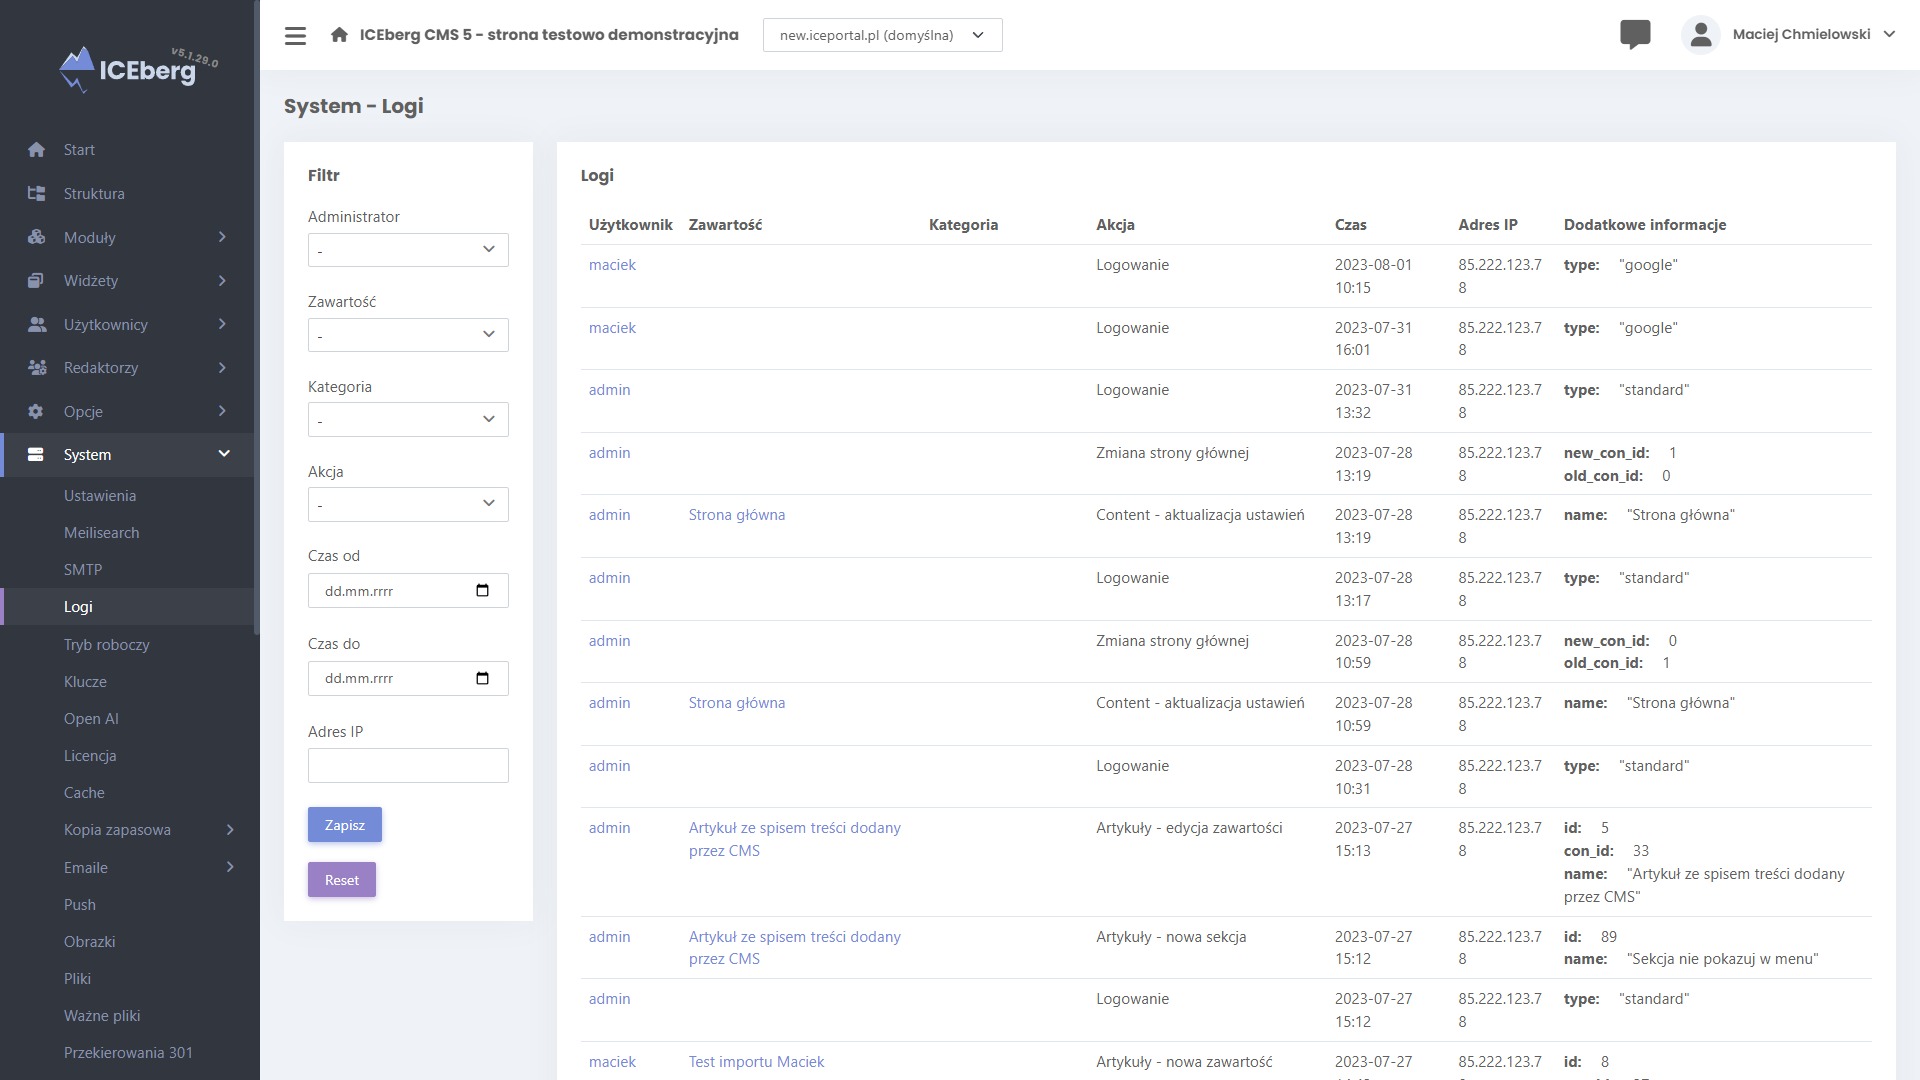The height and width of the screenshot is (1080, 1920).
Task: Click the Moduły cubes icon
Action: pyautogui.click(x=37, y=237)
